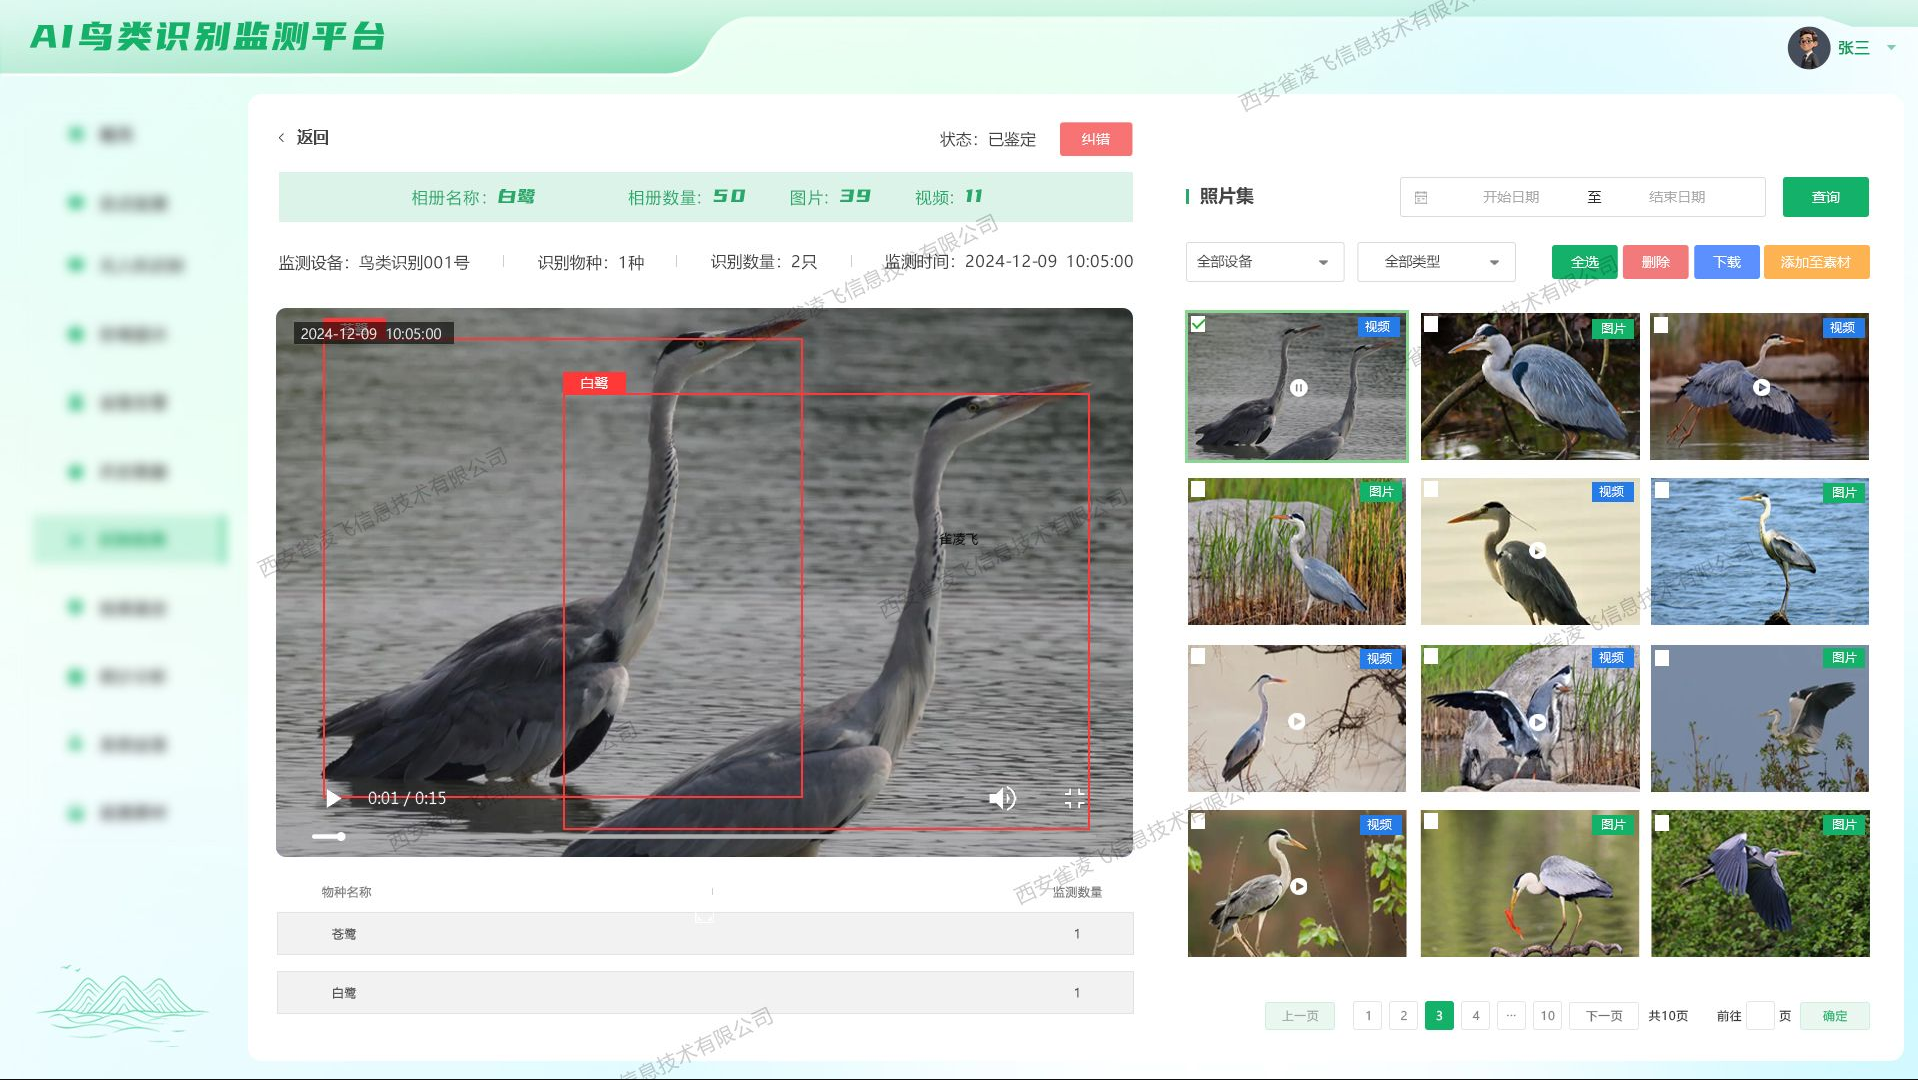Click the calendar icon in date range field
Viewport: 1918px width, 1080px height.
(x=1421, y=198)
